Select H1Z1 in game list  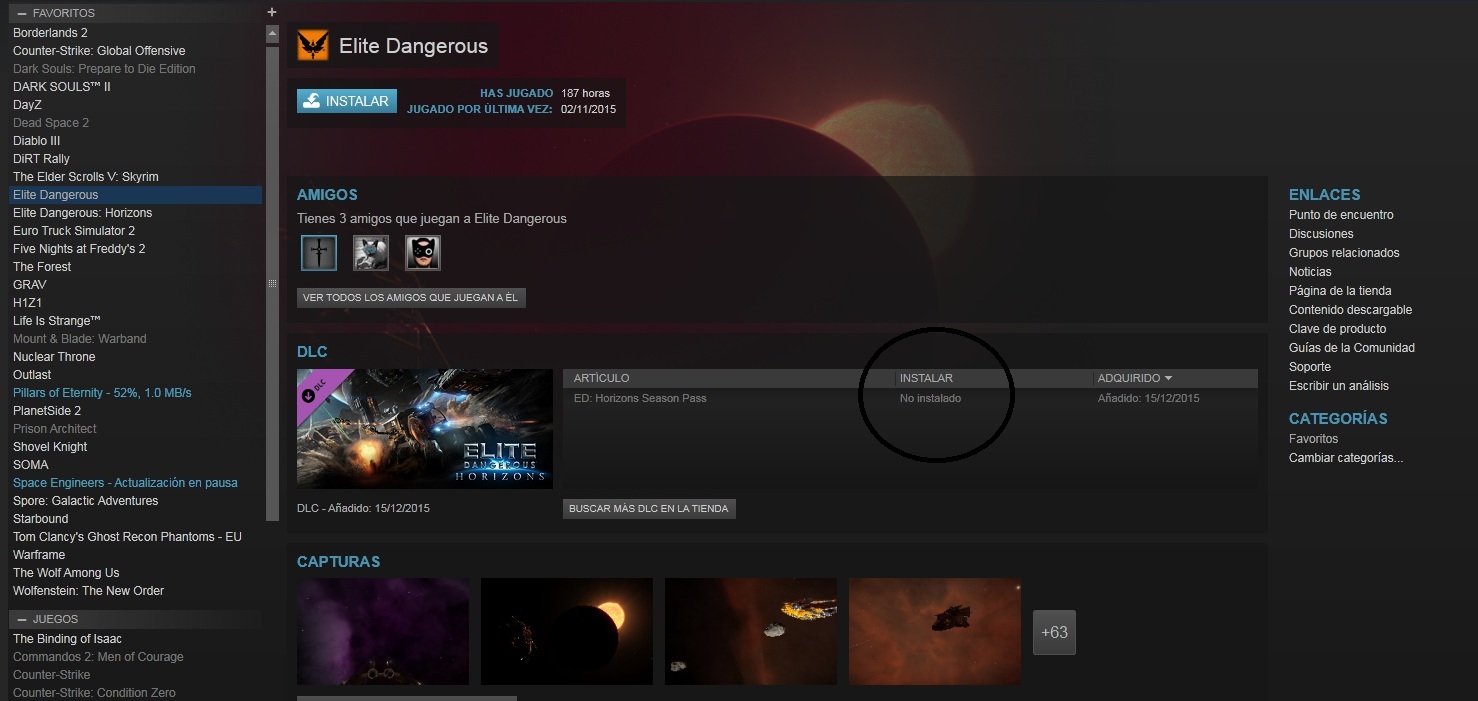[27, 303]
